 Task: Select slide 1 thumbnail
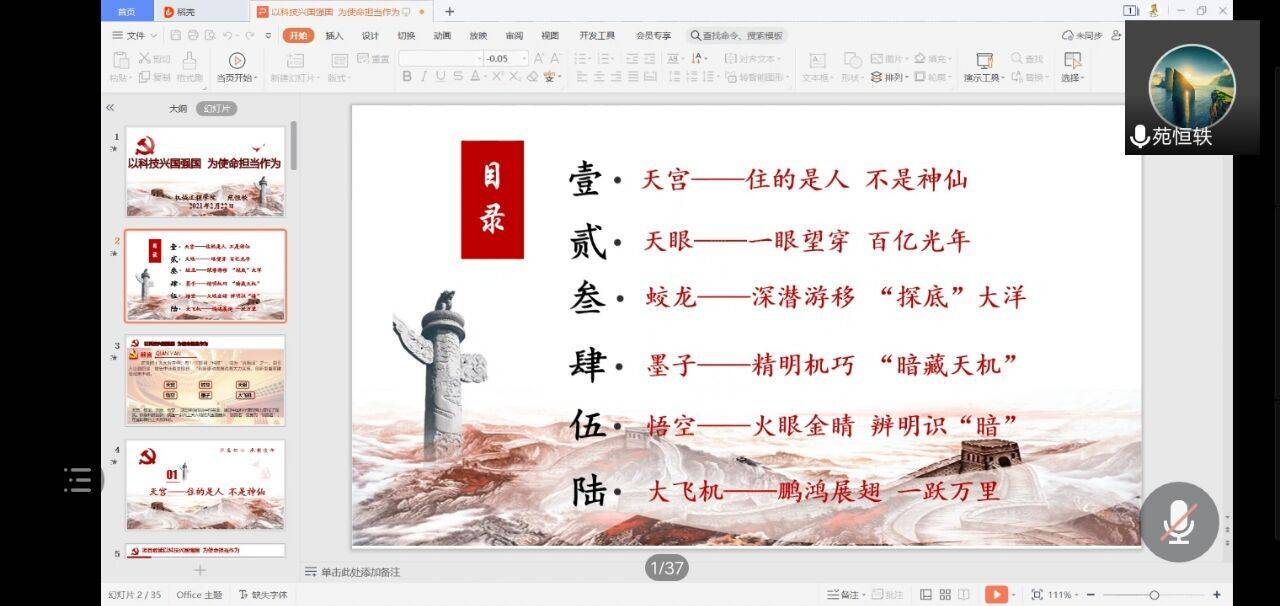[205, 172]
